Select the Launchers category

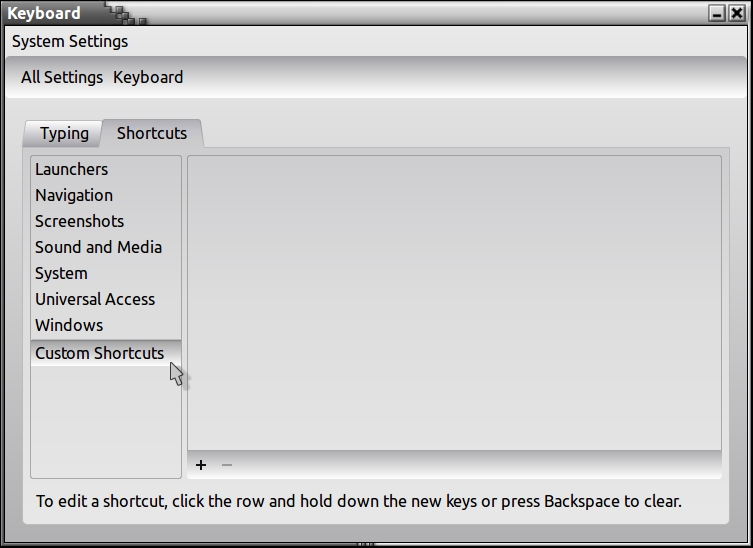(x=72, y=169)
